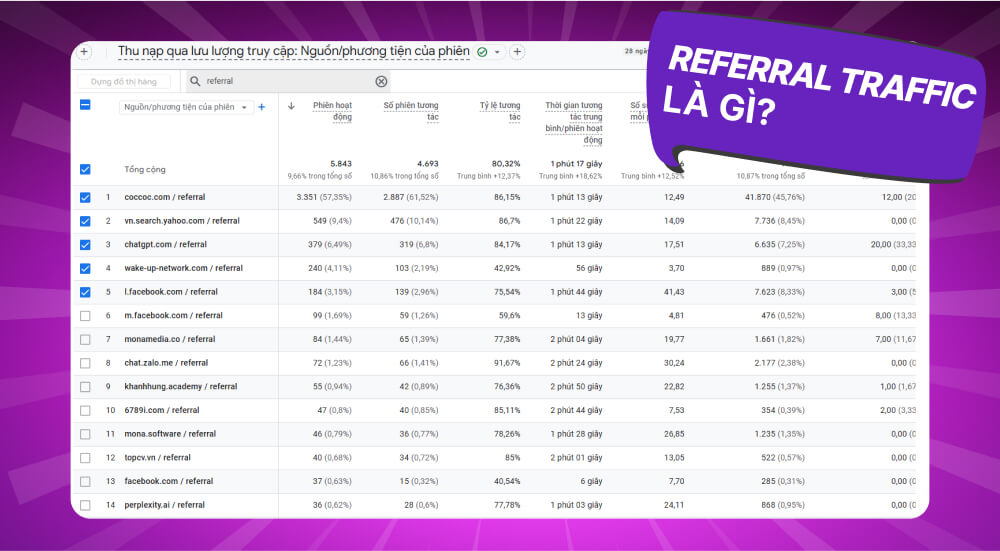
Task: Uncheck the wake-up-network.com / referral row
Action: [85, 268]
